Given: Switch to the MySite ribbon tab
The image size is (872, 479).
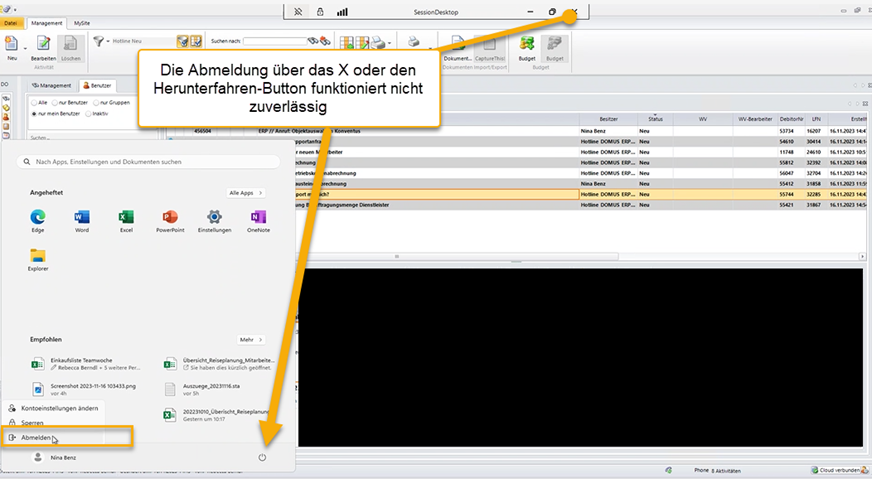Looking at the screenshot, I should (x=82, y=23).
